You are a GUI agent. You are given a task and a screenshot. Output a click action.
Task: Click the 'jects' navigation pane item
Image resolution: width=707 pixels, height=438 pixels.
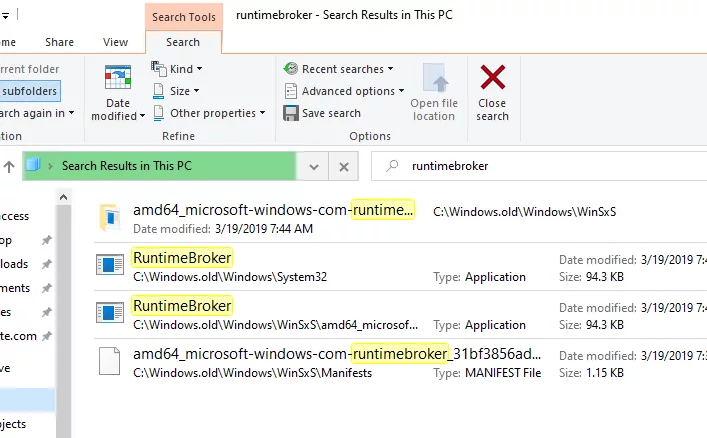(14, 424)
